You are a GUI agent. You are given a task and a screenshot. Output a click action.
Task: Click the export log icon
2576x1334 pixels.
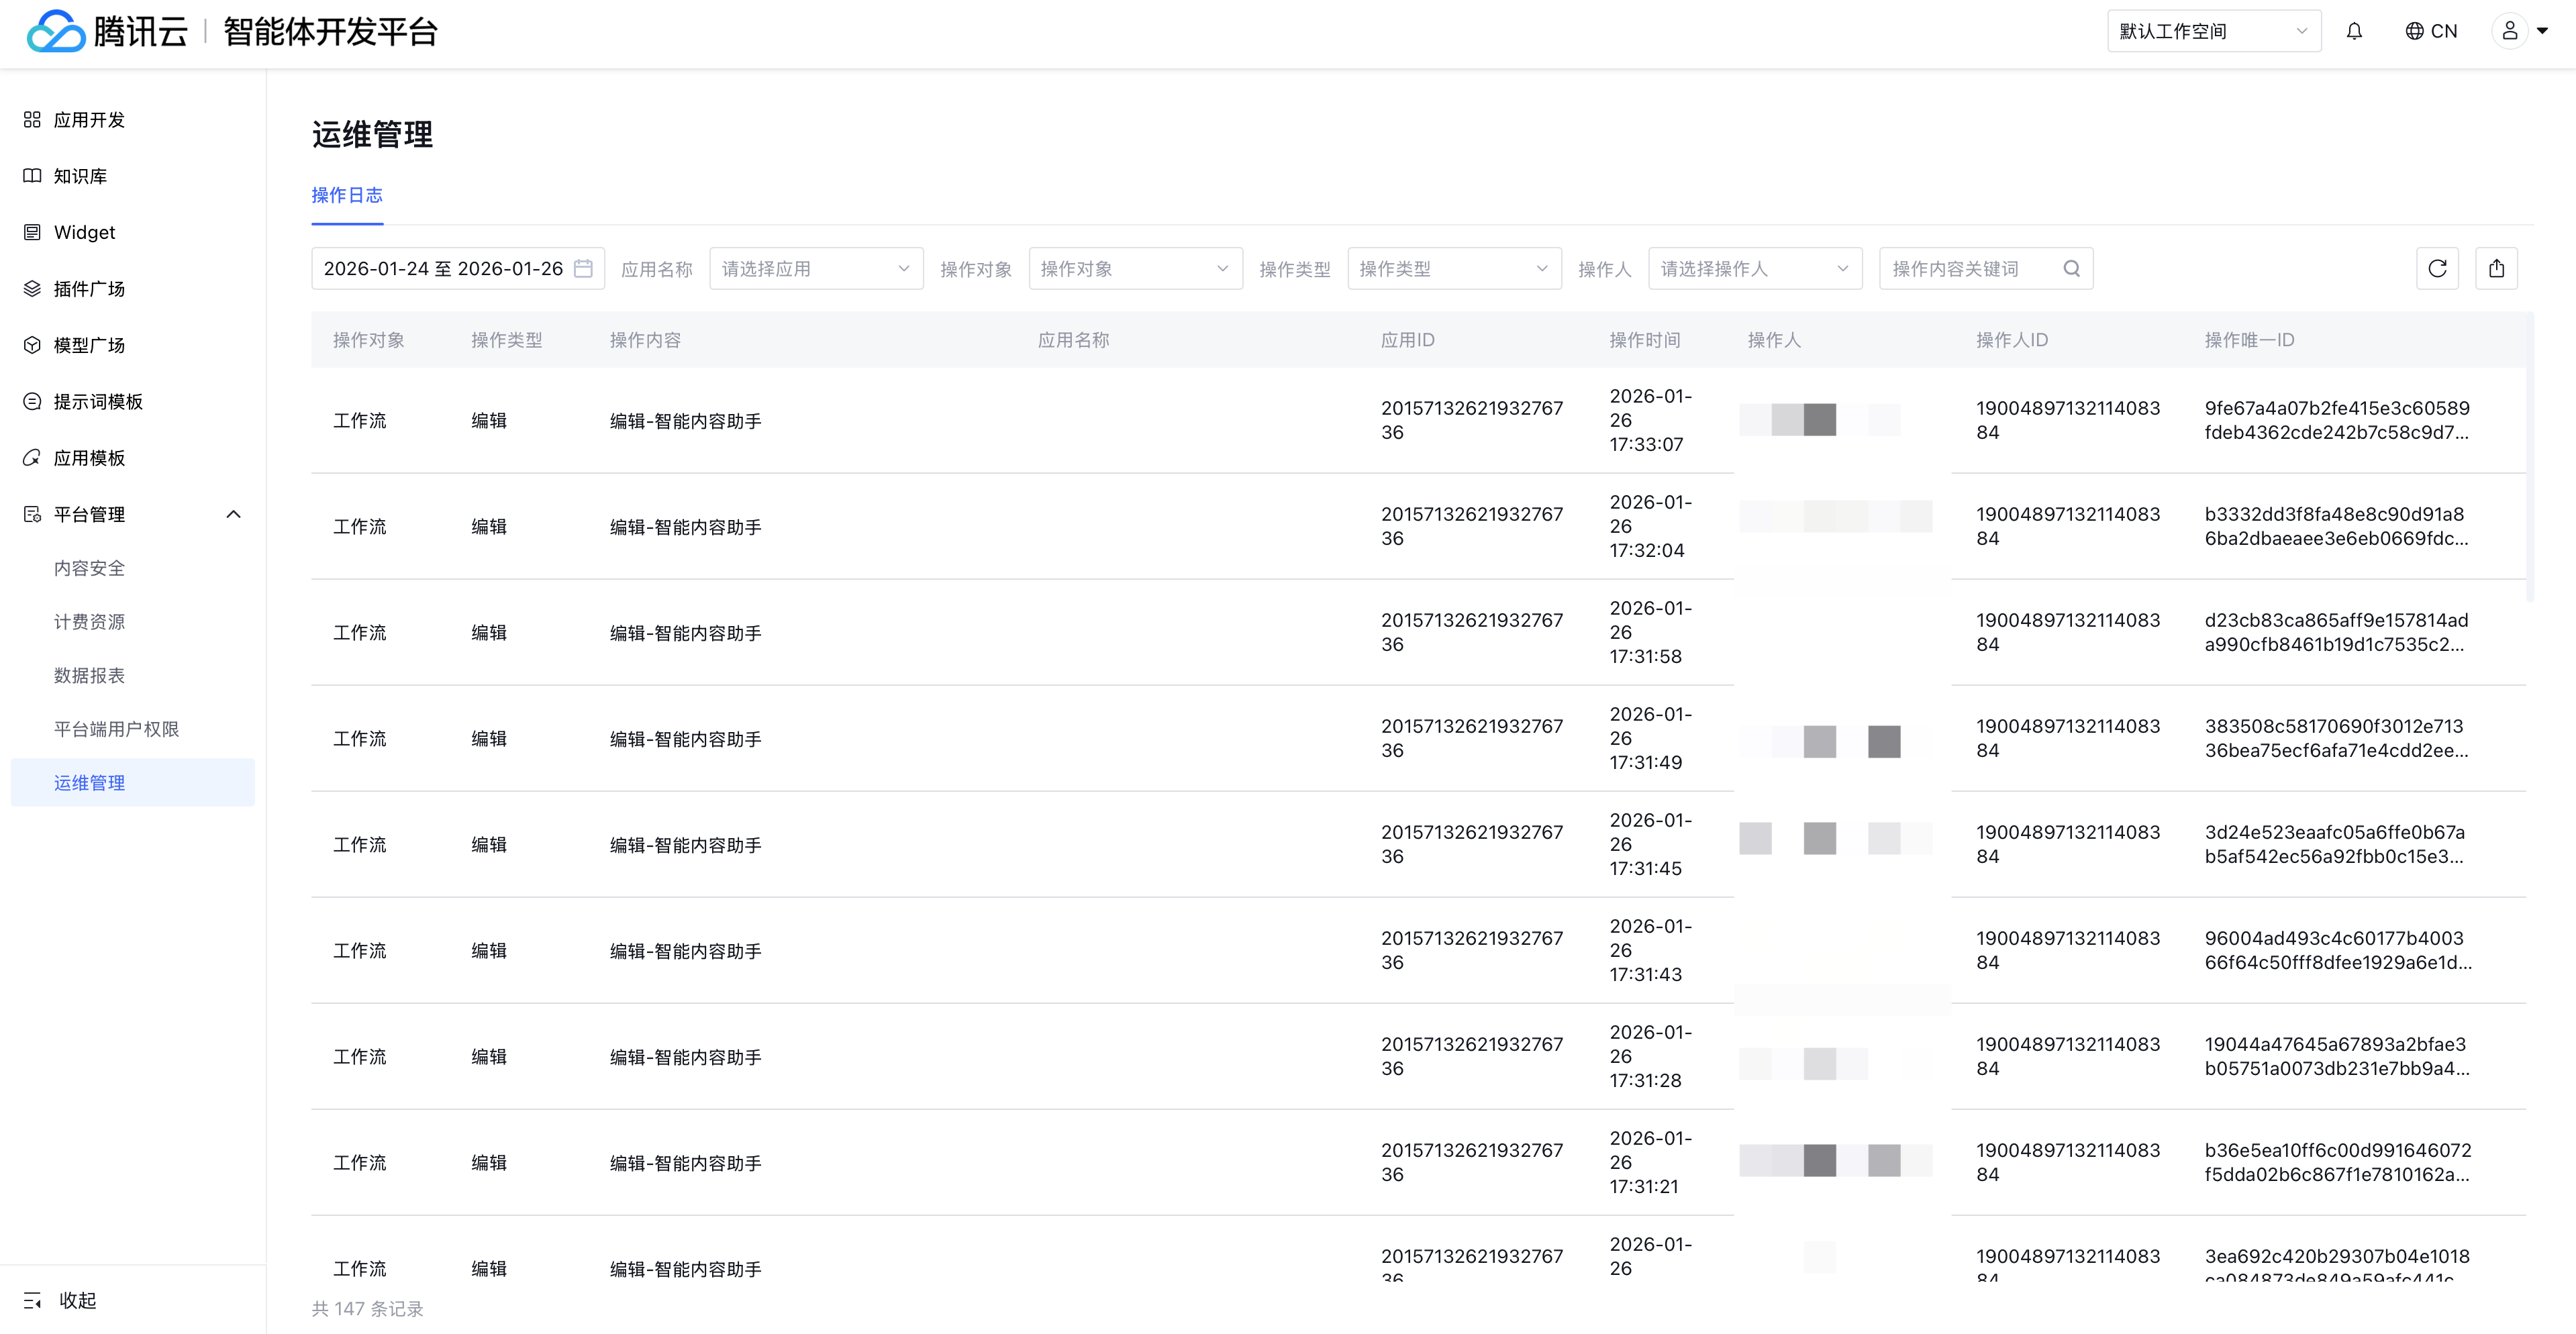click(2496, 269)
